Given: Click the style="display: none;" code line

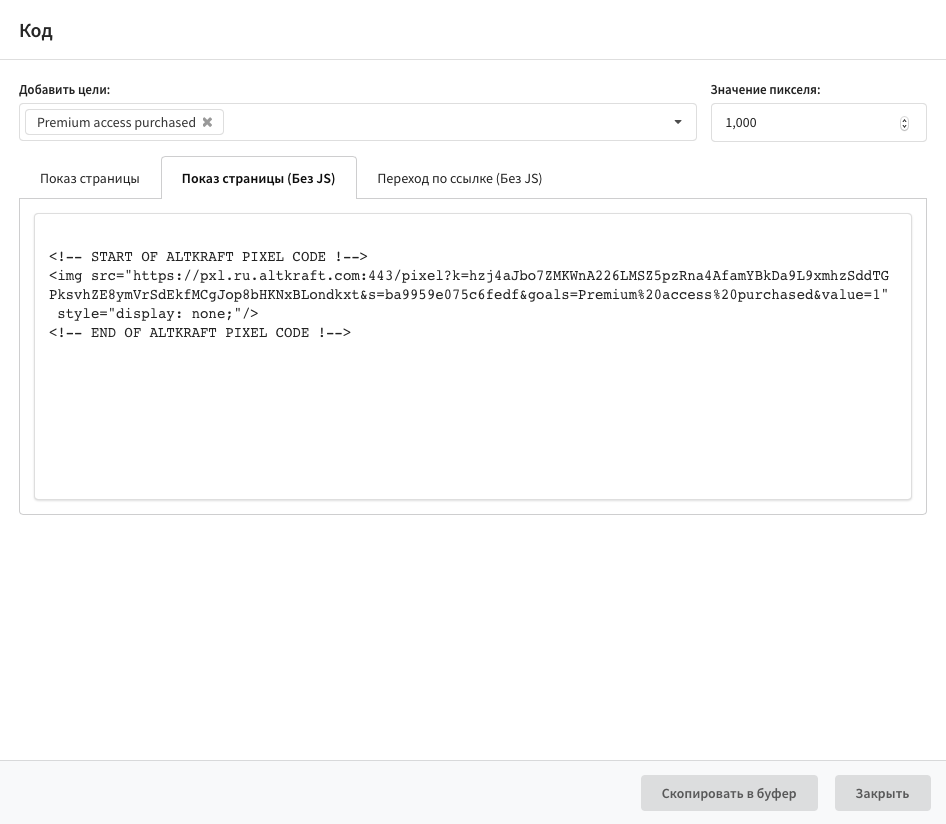Looking at the screenshot, I should pyautogui.click(x=157, y=314).
